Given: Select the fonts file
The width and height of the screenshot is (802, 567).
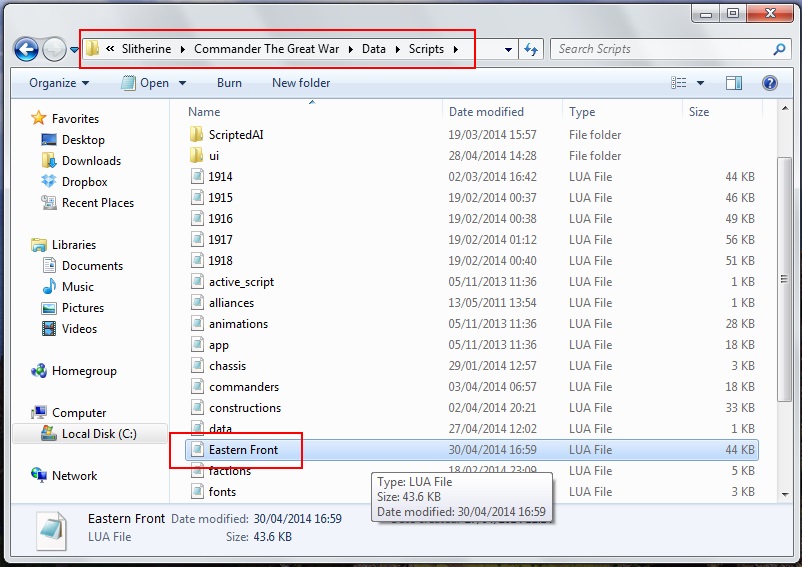Looking at the screenshot, I should click(x=222, y=492).
